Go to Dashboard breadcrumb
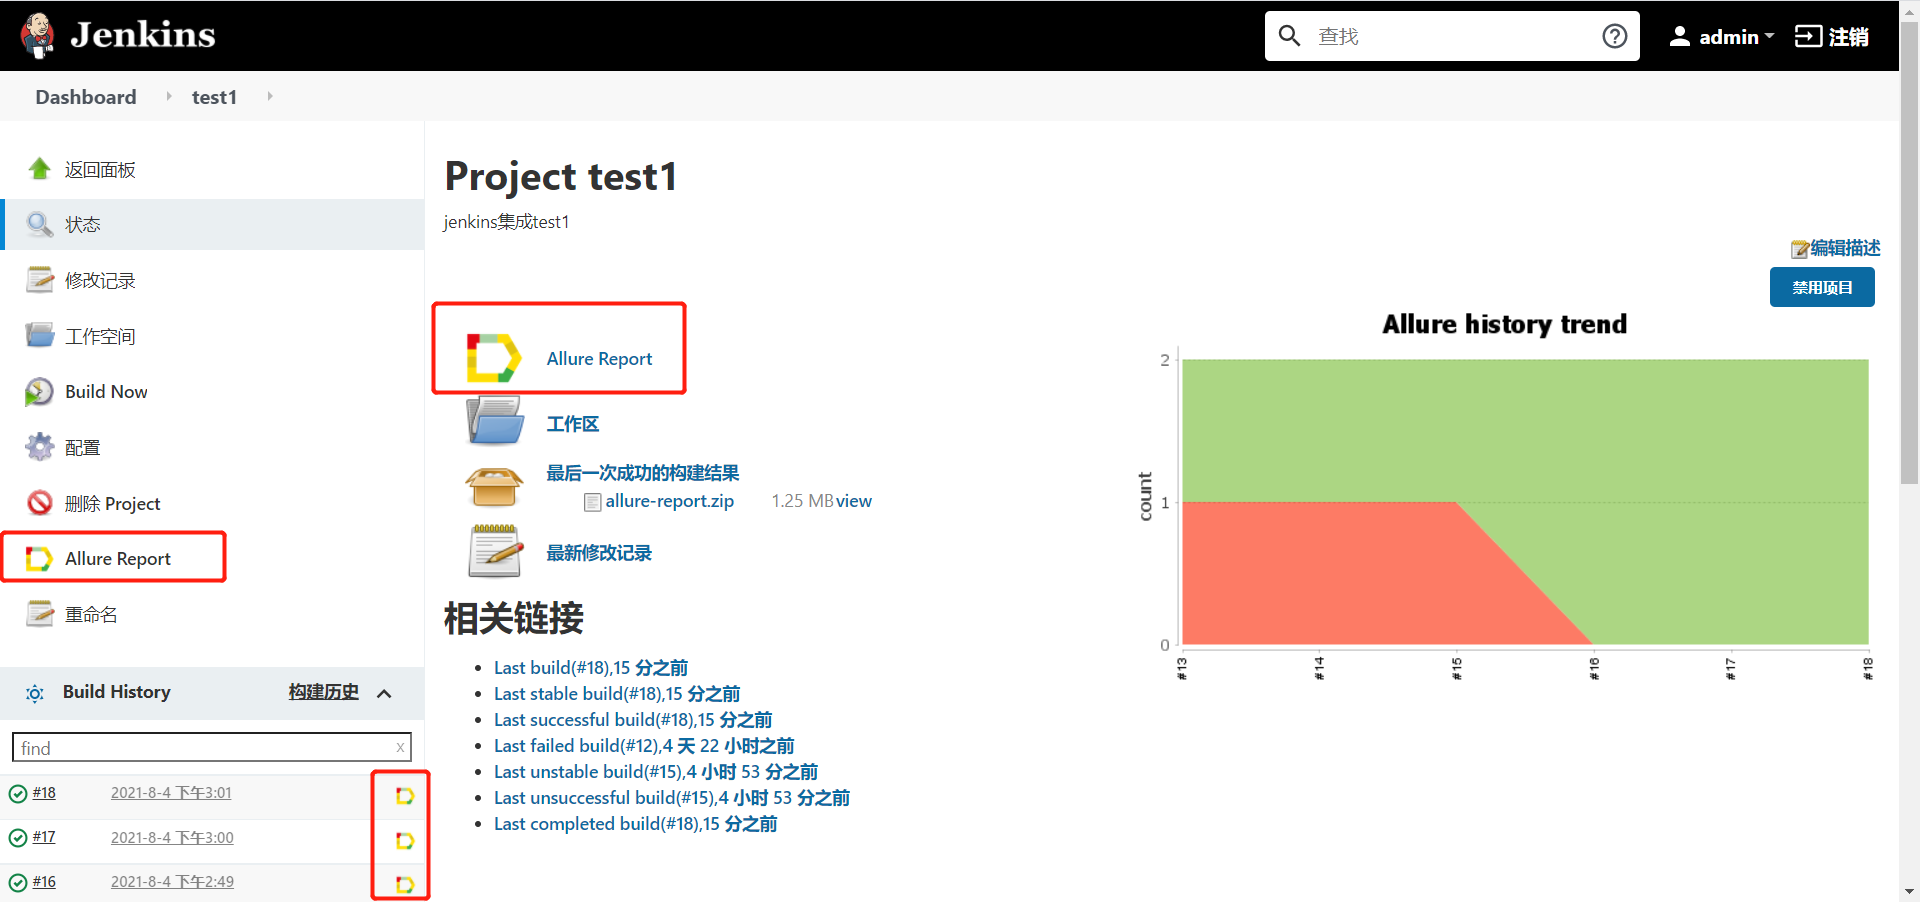The height and width of the screenshot is (902, 1920). coord(86,97)
